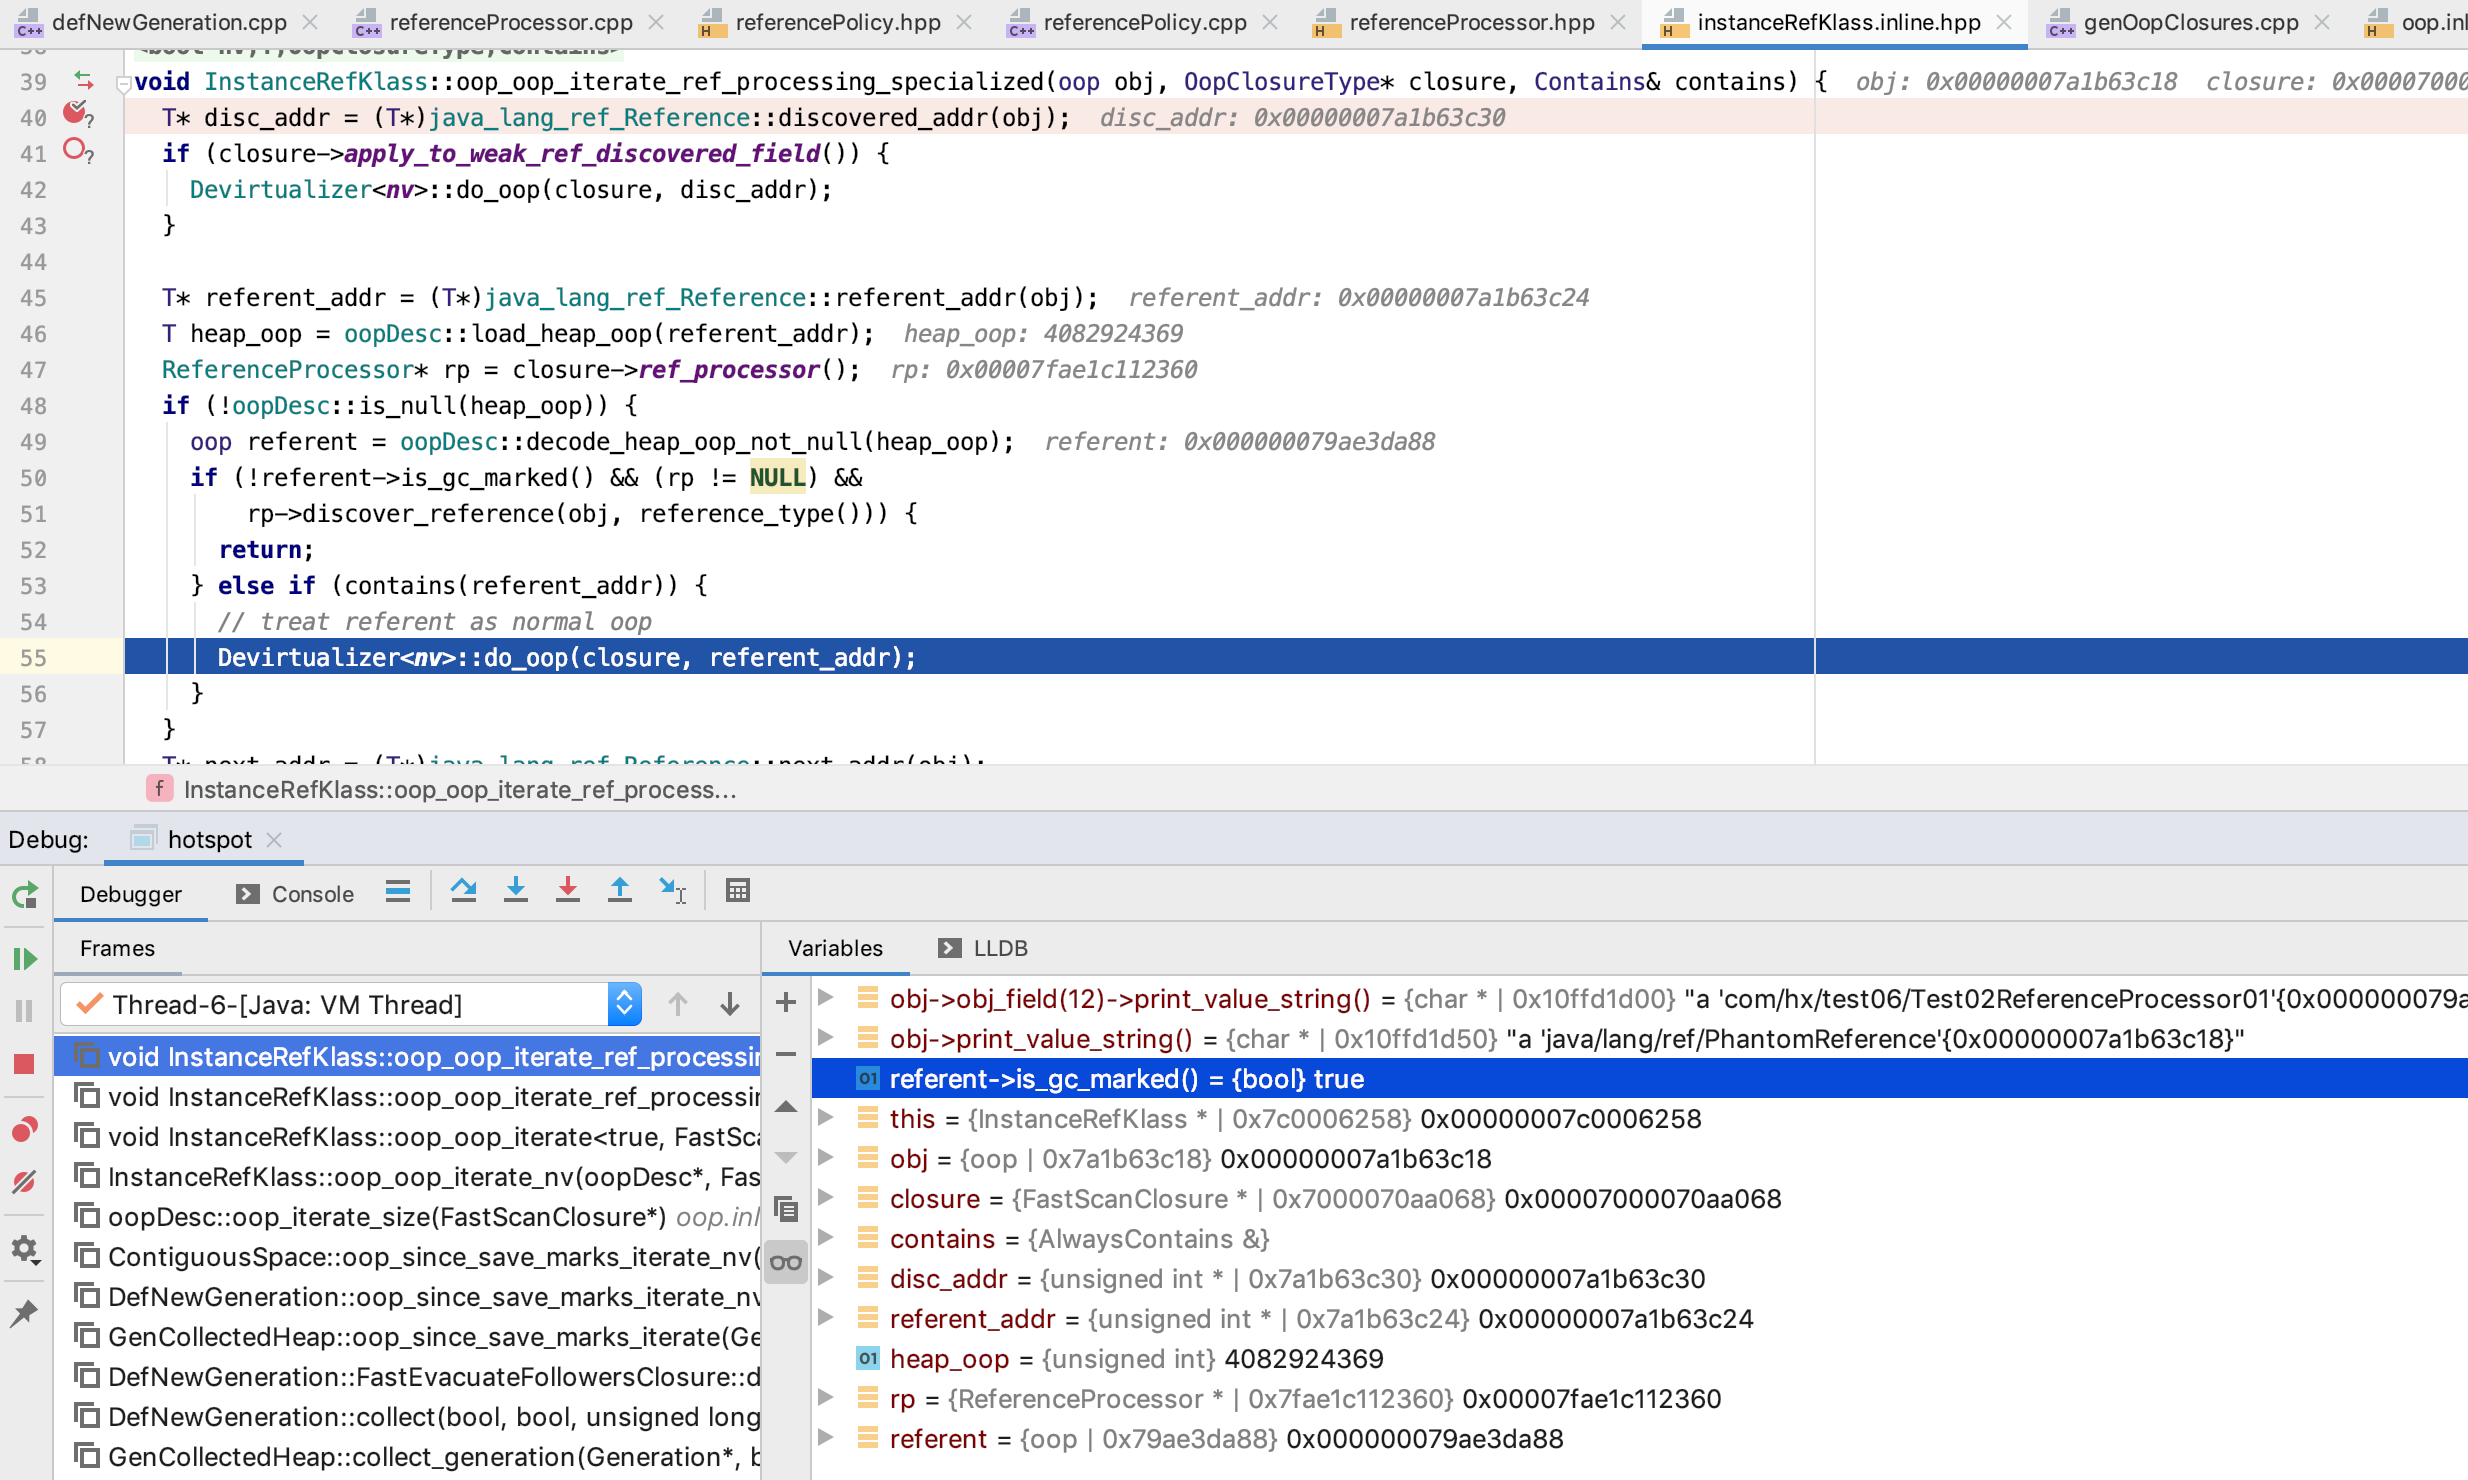The height and width of the screenshot is (1480, 2468).
Task: Open the genOopClosures.cpp tab
Action: pos(2190,21)
